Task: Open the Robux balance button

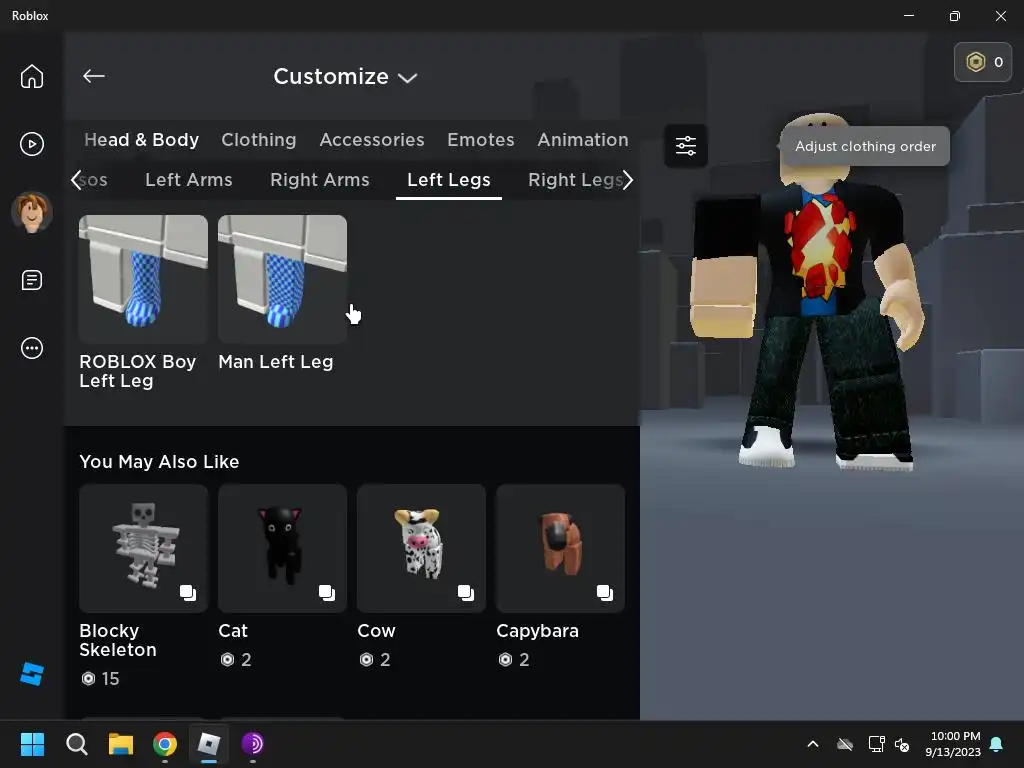Action: click(983, 62)
